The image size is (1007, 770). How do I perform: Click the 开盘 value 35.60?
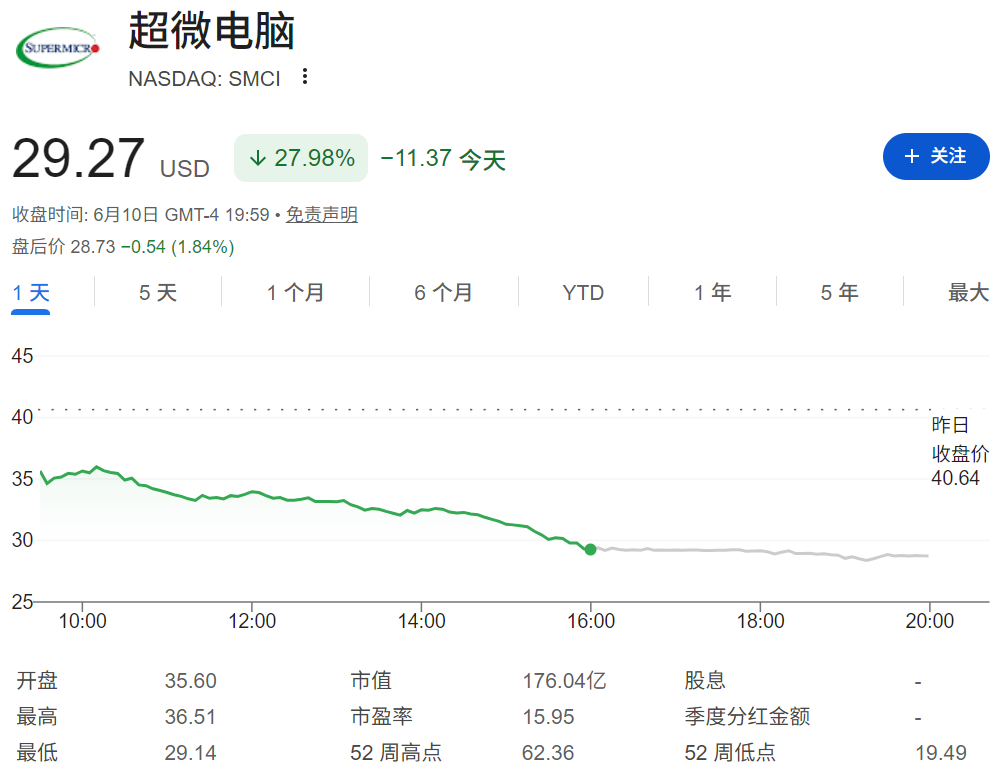(190, 681)
